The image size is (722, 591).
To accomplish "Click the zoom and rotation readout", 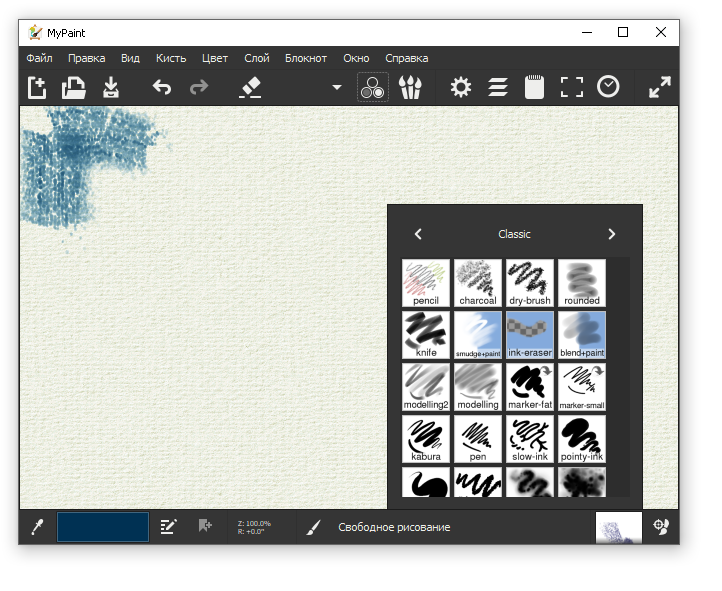I will tap(254, 527).
